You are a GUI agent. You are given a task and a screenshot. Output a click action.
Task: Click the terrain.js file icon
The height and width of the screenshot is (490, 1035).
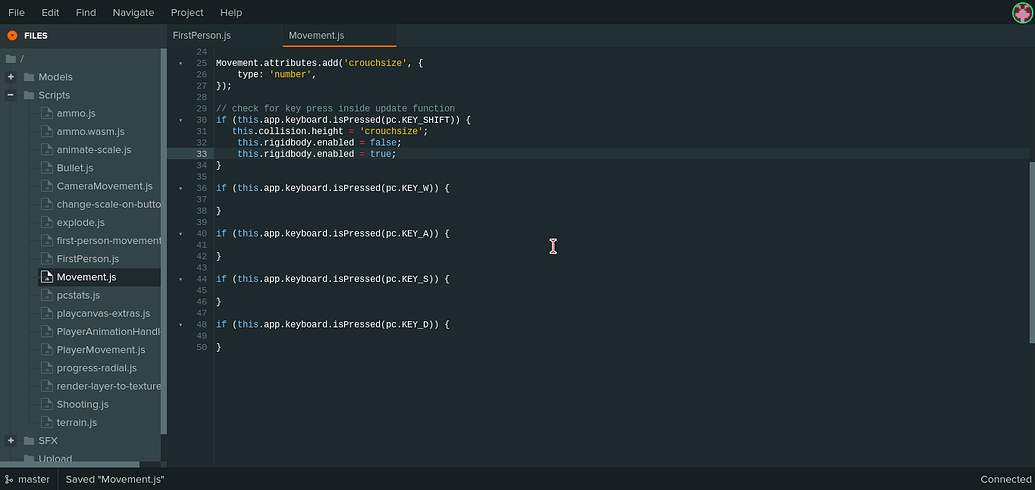46,422
